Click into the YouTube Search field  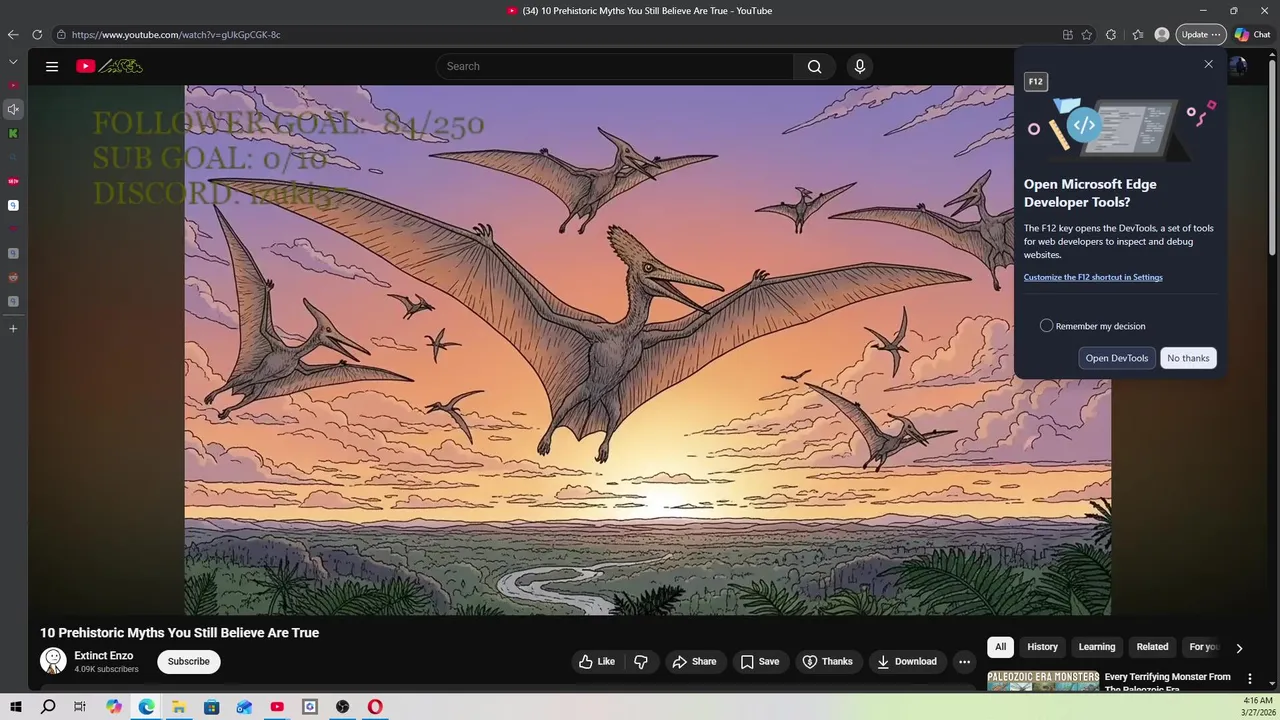click(615, 66)
